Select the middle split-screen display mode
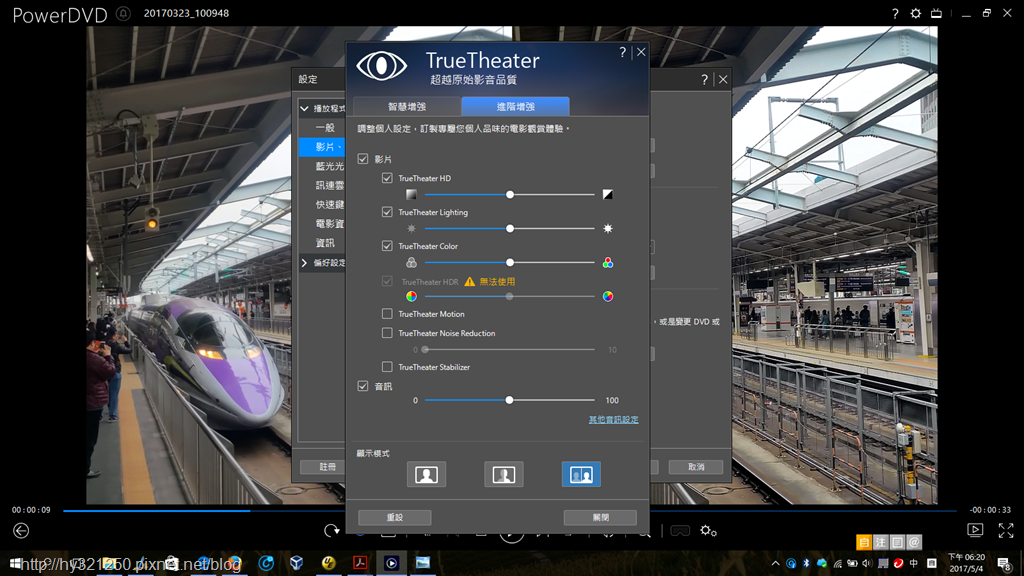 point(504,475)
